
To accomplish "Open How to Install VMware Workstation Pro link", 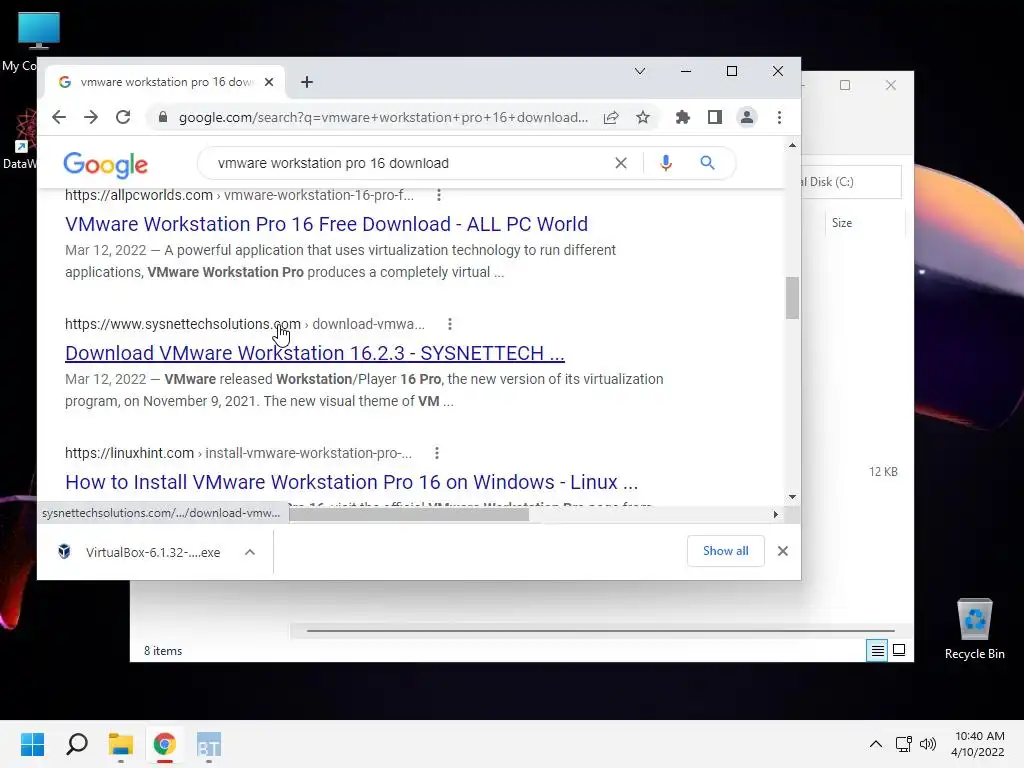I will (351, 482).
